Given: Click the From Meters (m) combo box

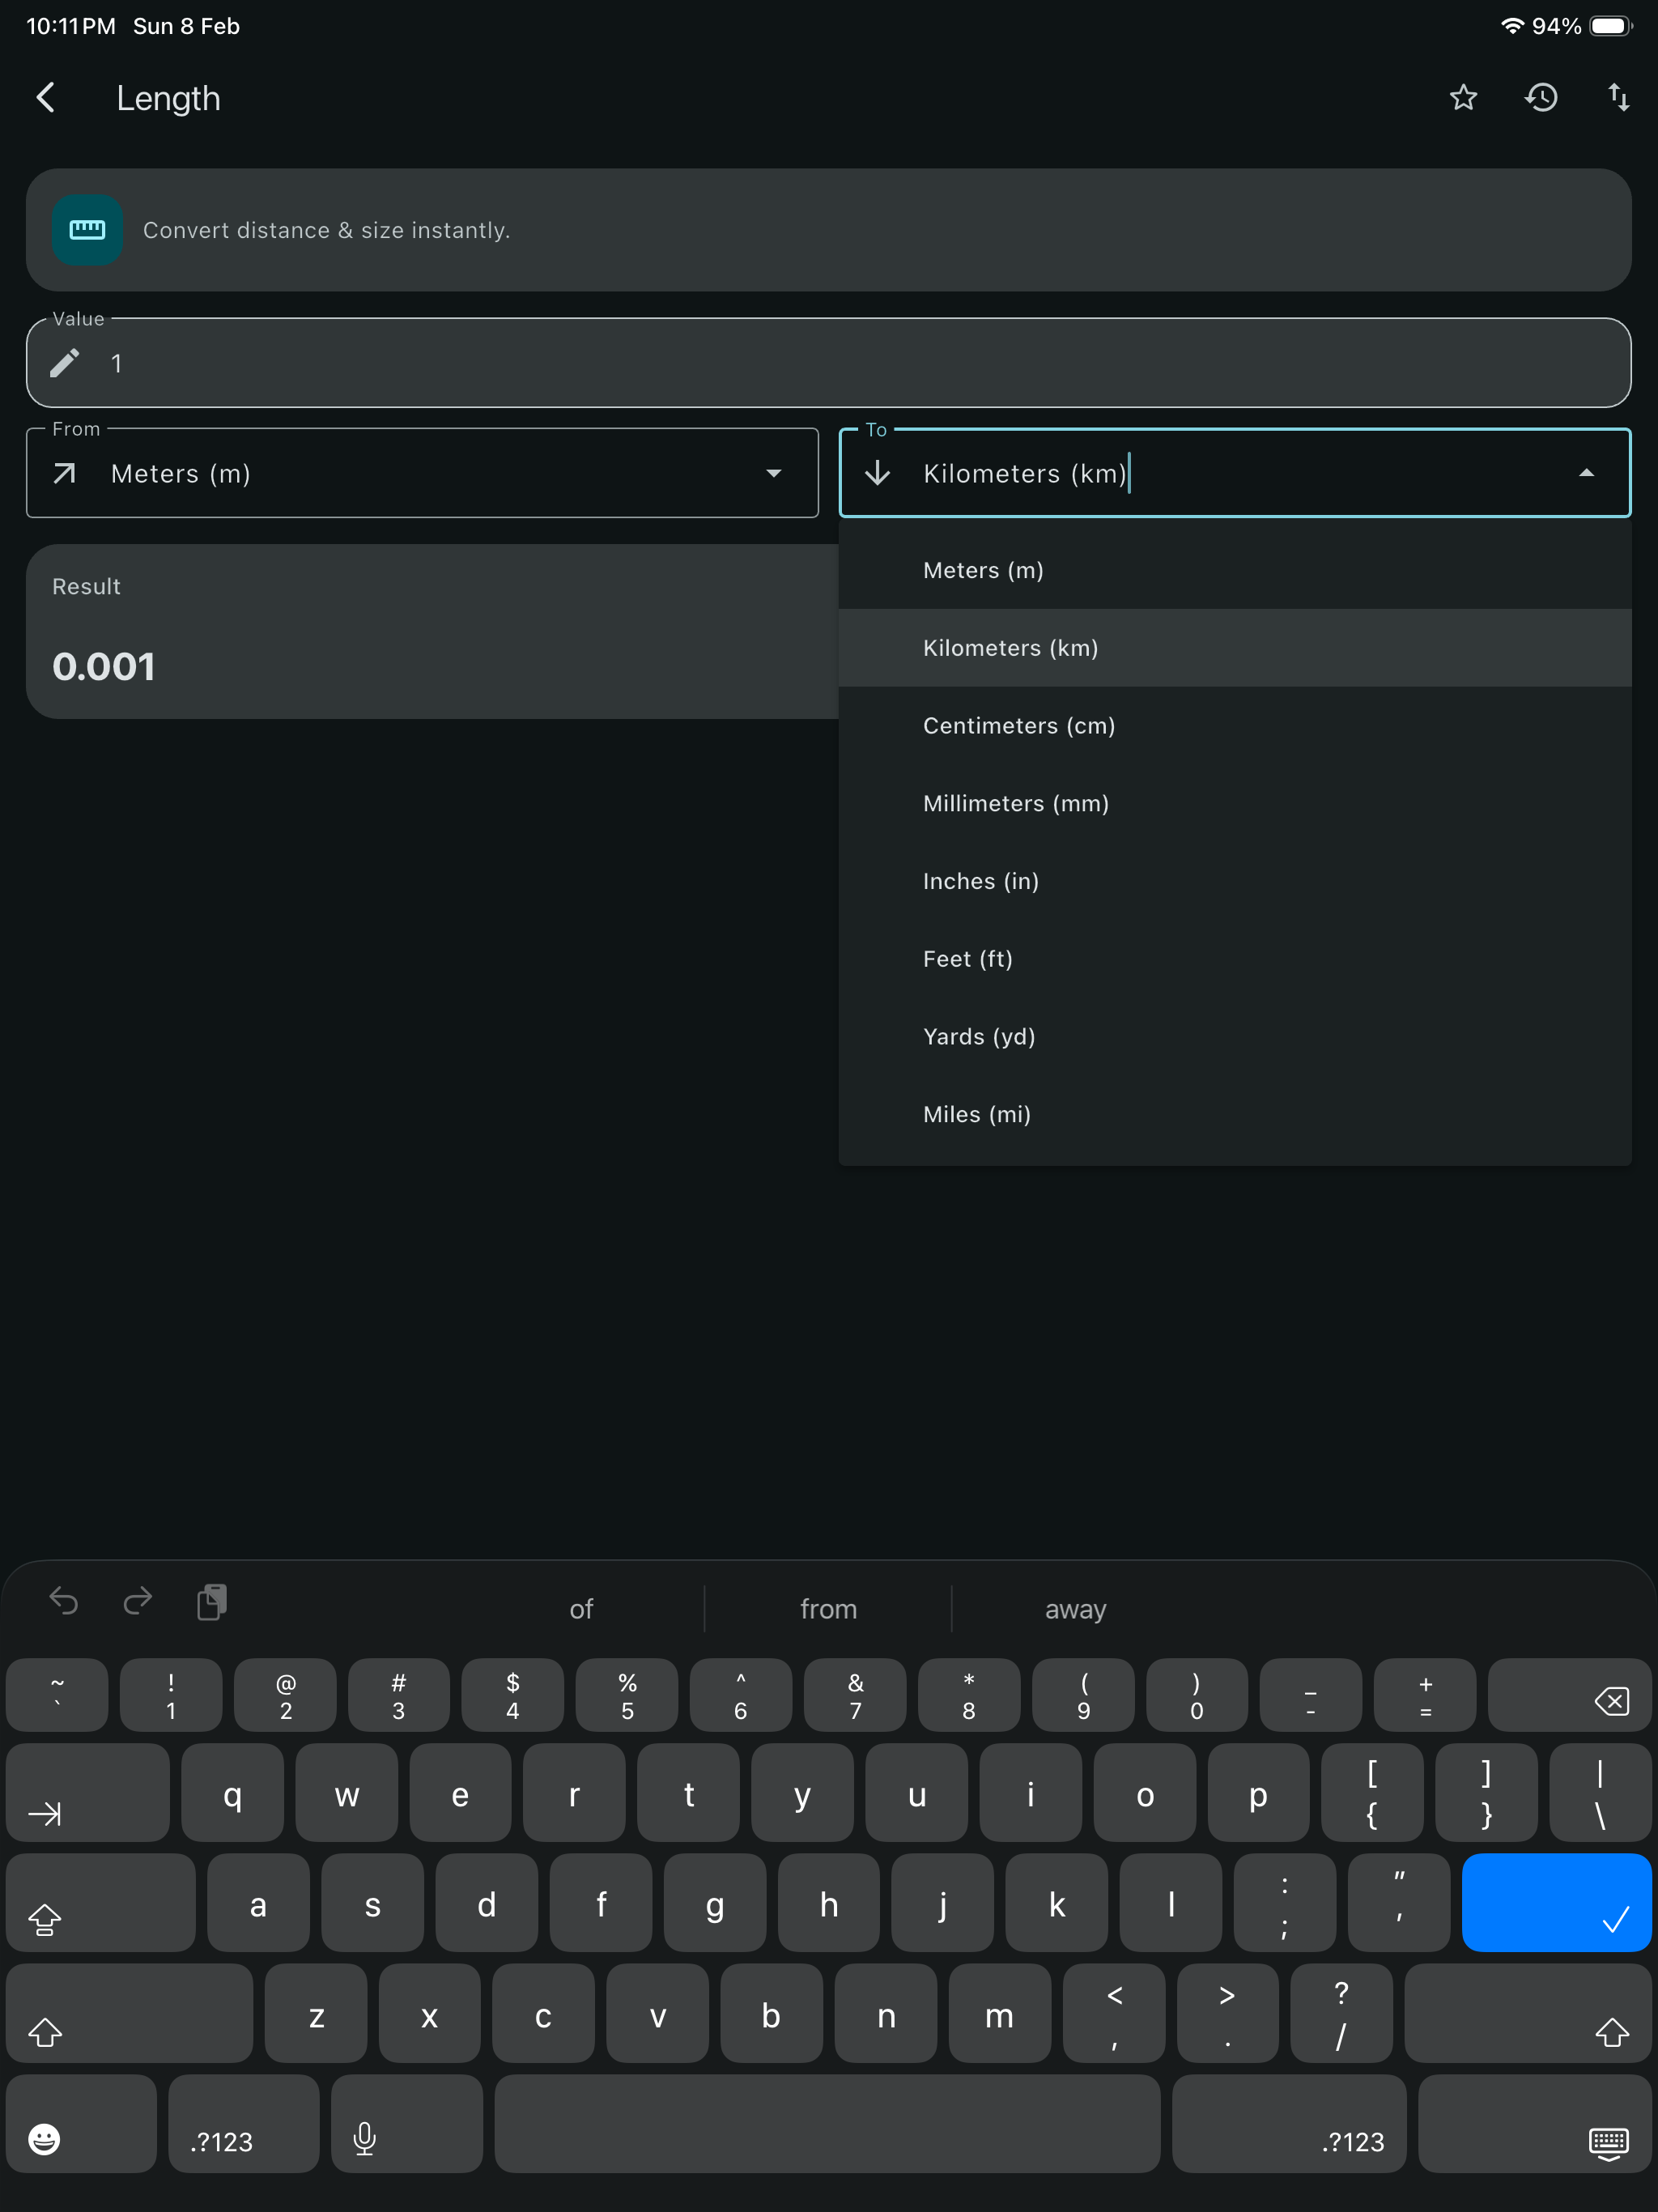Looking at the screenshot, I should point(422,473).
